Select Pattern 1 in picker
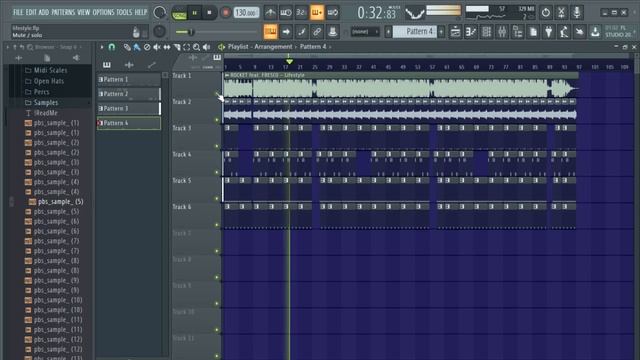The height and width of the screenshot is (360, 640). [129, 79]
